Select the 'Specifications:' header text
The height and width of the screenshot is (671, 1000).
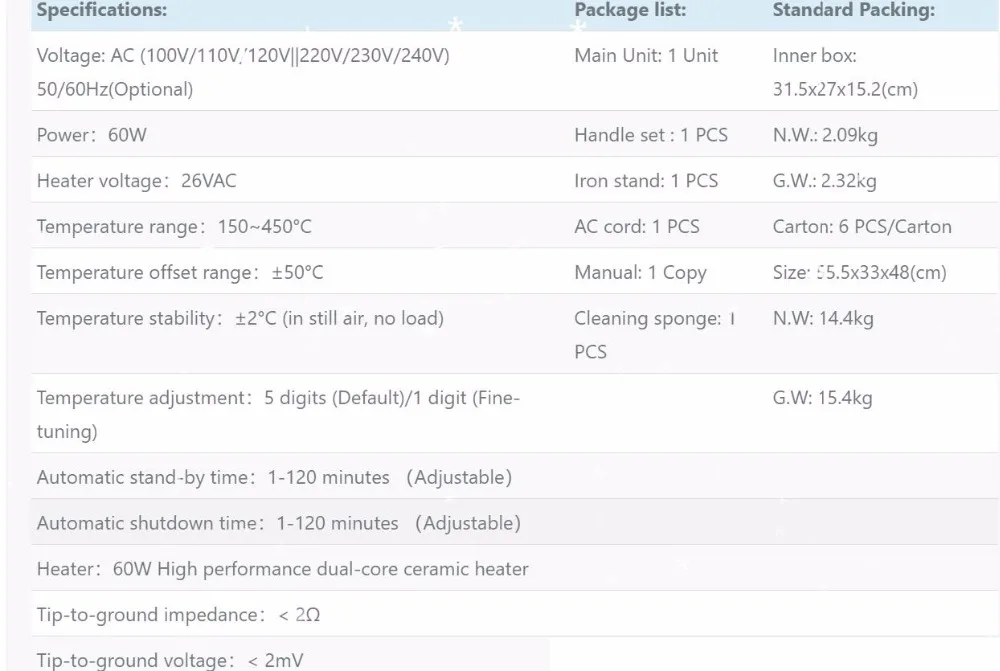[x=101, y=10]
